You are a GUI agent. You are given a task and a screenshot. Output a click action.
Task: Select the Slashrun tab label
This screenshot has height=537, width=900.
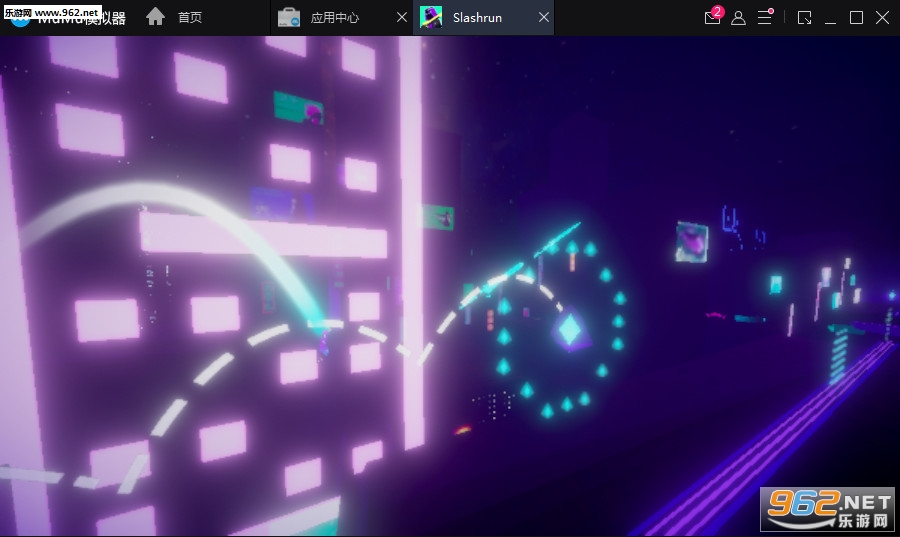477,17
